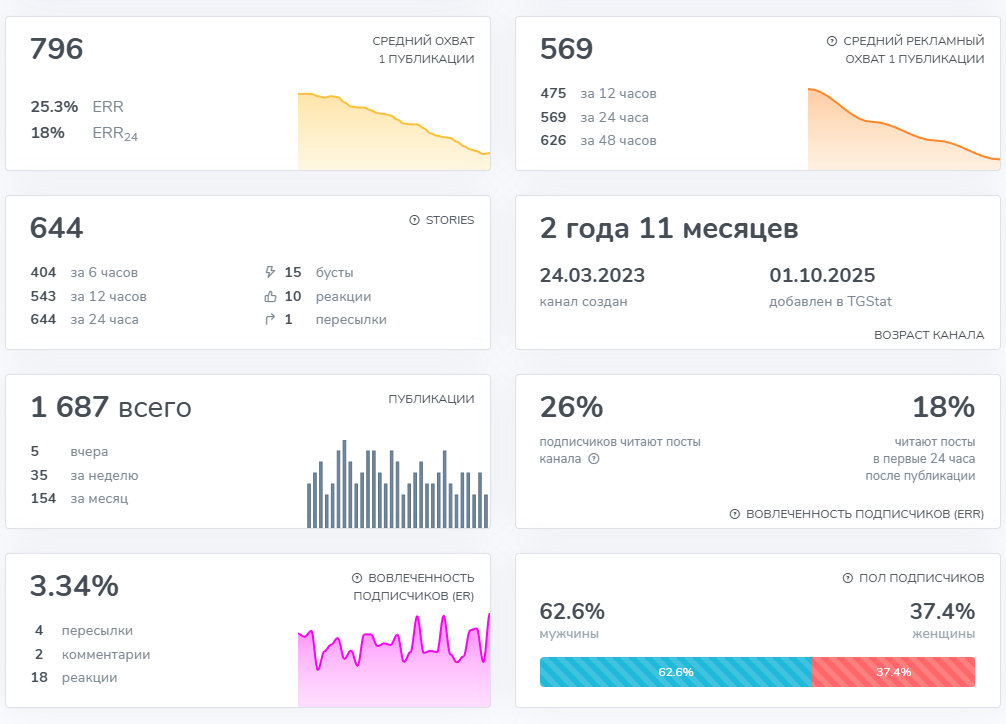Click the возраст канала label
Image resolution: width=1006 pixels, height=724 pixels.
tap(929, 335)
